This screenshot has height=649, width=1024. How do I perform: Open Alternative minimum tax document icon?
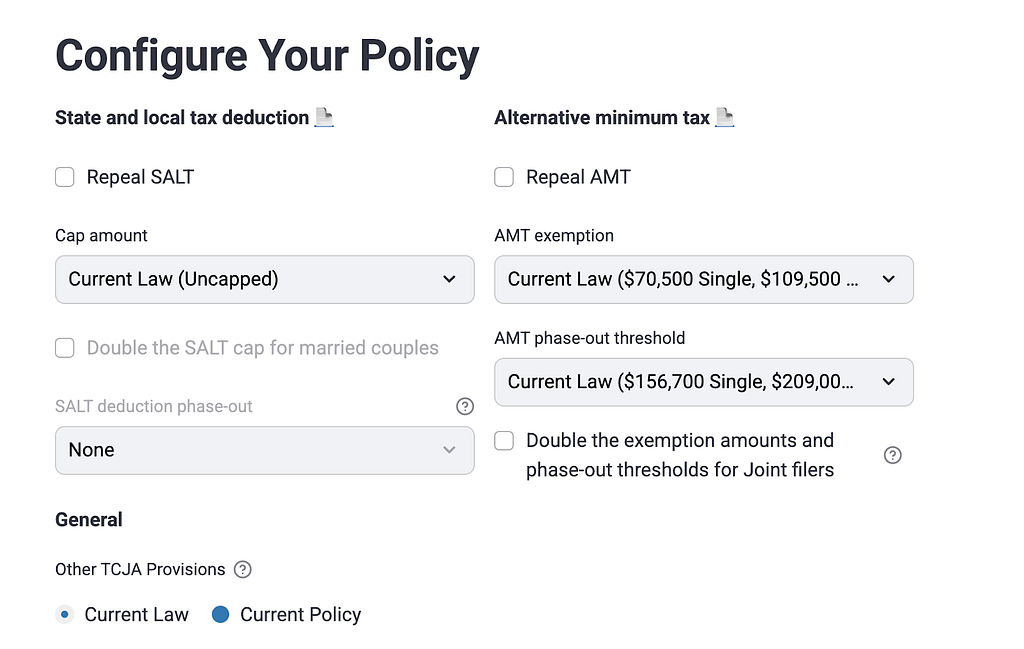coord(724,118)
